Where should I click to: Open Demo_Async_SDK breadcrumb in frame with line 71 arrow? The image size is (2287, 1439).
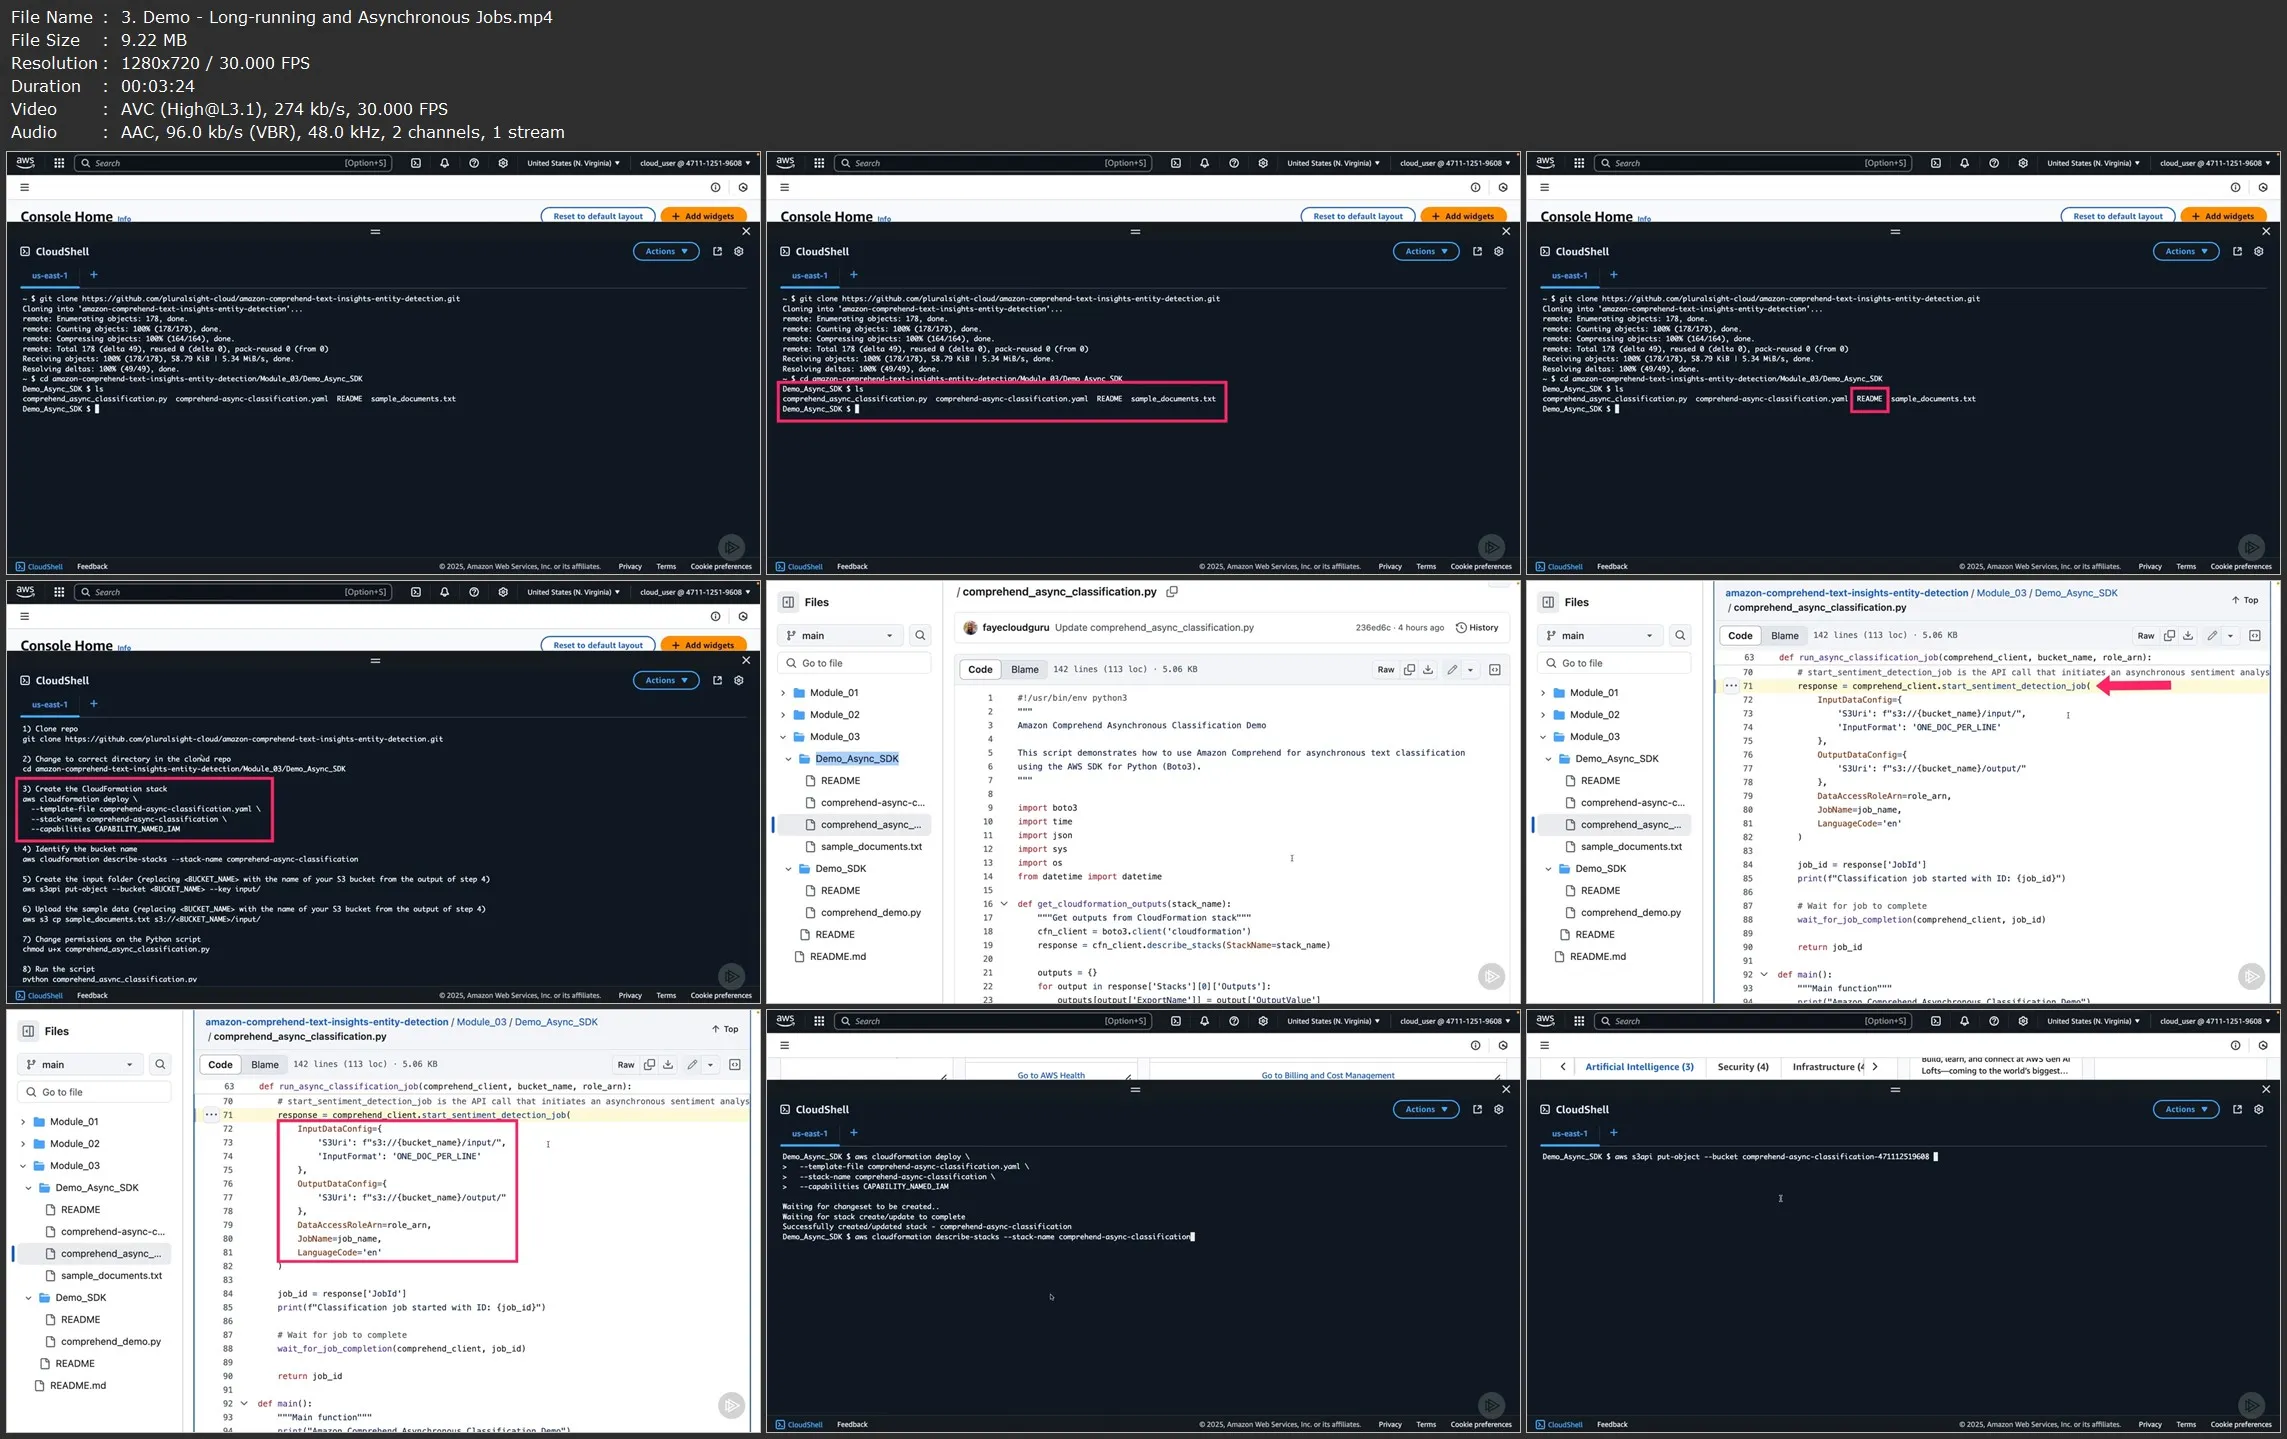click(x=2075, y=593)
